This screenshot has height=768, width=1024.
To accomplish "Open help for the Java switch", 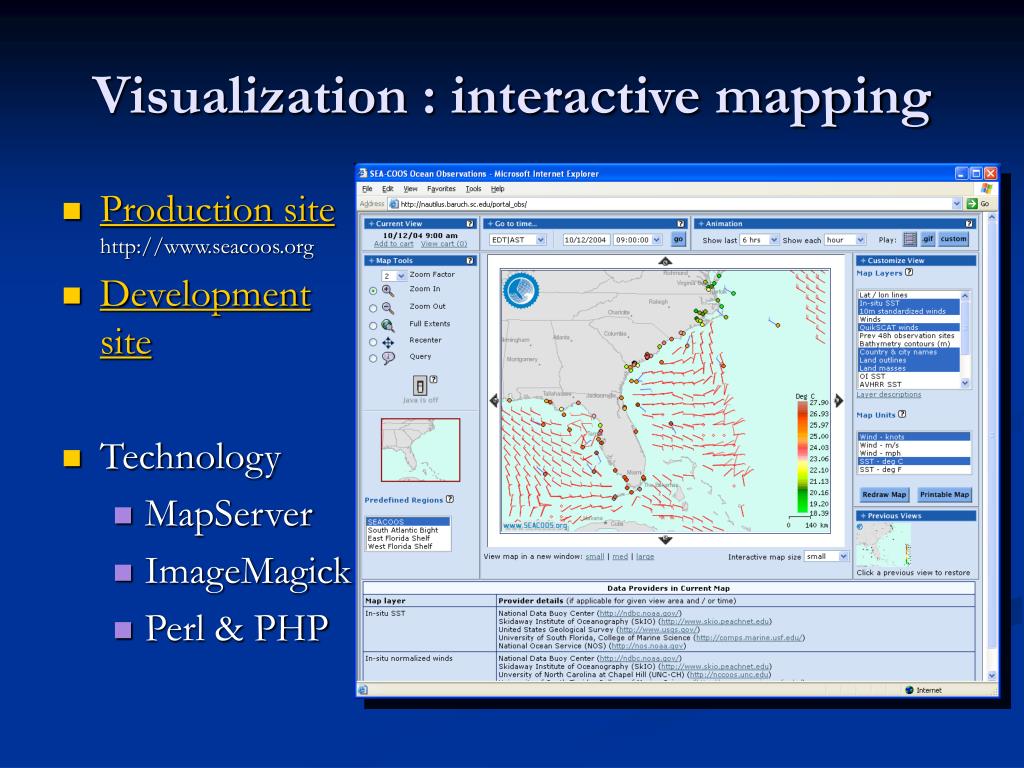I will pos(434,379).
